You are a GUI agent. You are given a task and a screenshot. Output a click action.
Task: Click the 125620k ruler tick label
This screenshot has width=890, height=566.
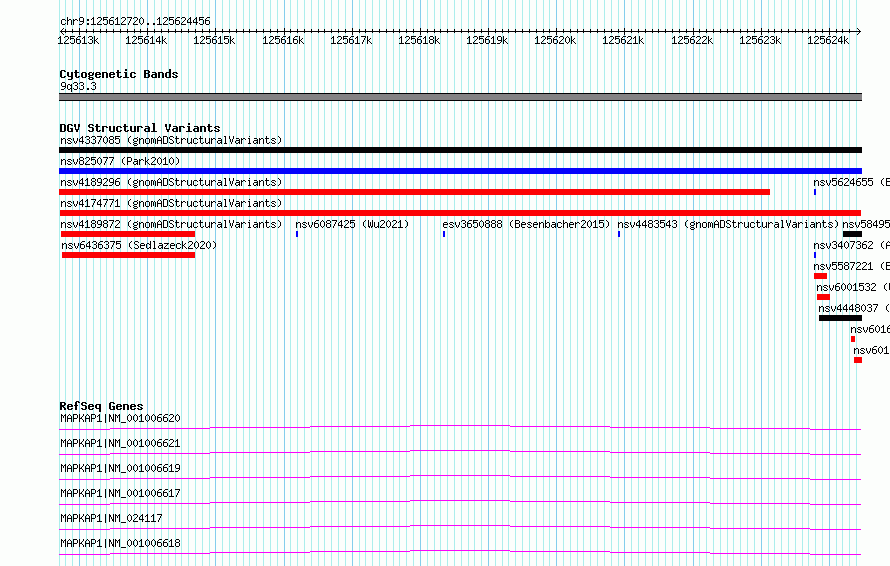point(555,40)
